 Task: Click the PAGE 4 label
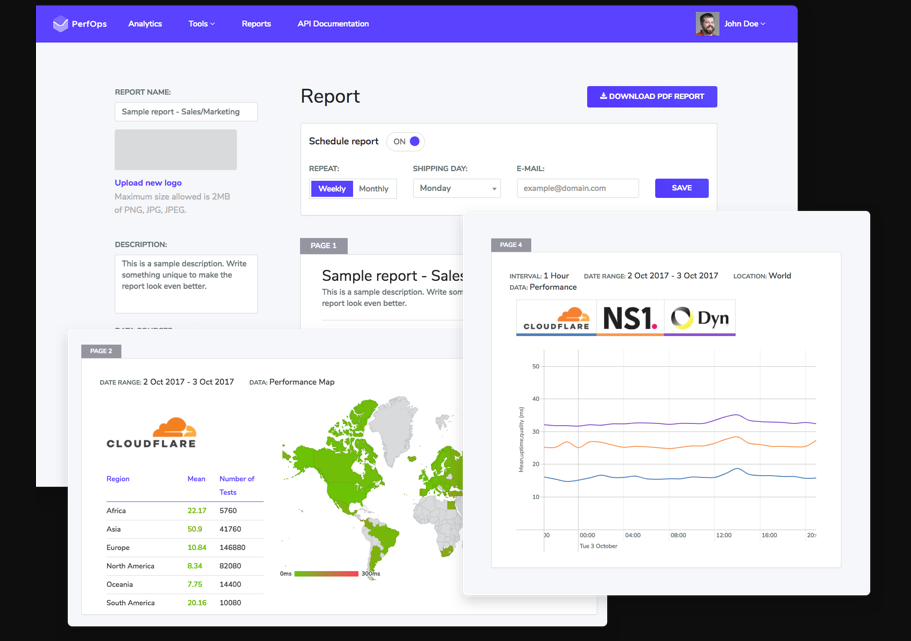click(511, 245)
